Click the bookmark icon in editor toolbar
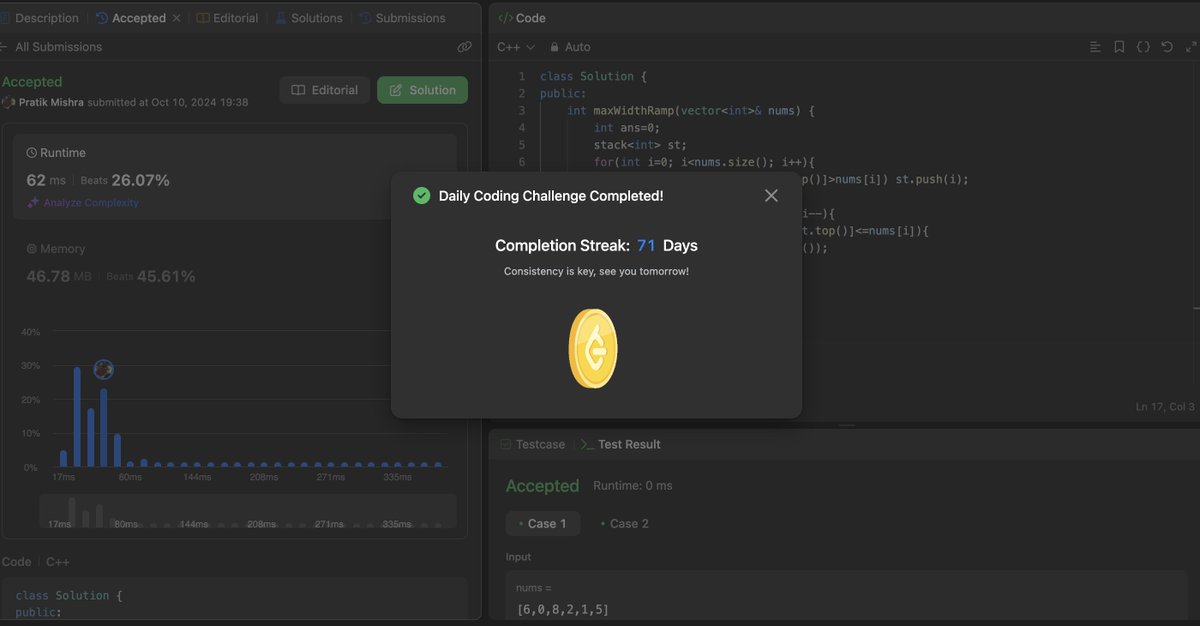The image size is (1200, 626). pos(1119,47)
